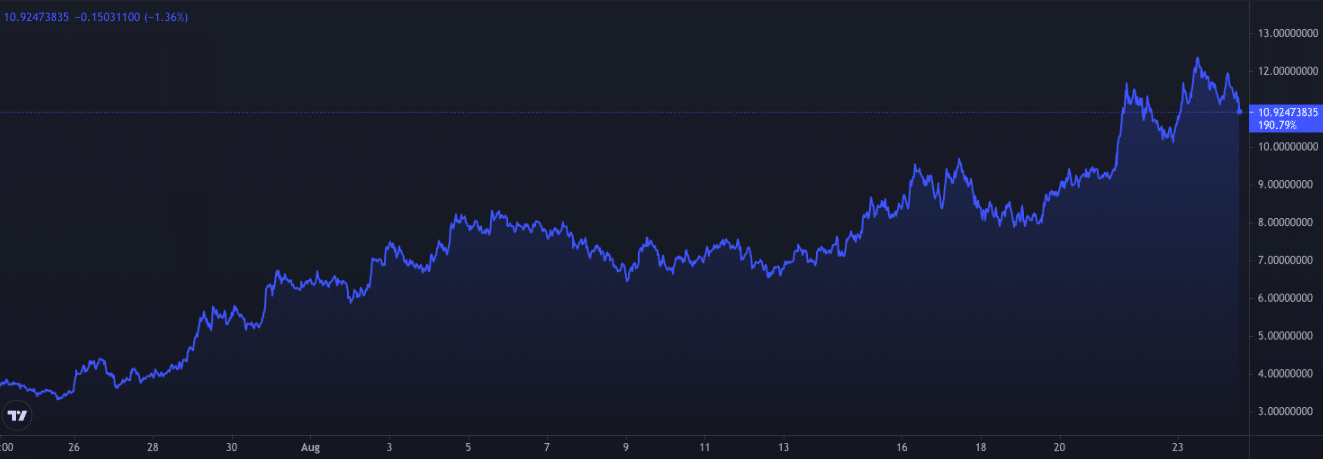This screenshot has height=459, width=1323.
Task: Click the 13.00000000 price axis label
Action: click(1286, 34)
